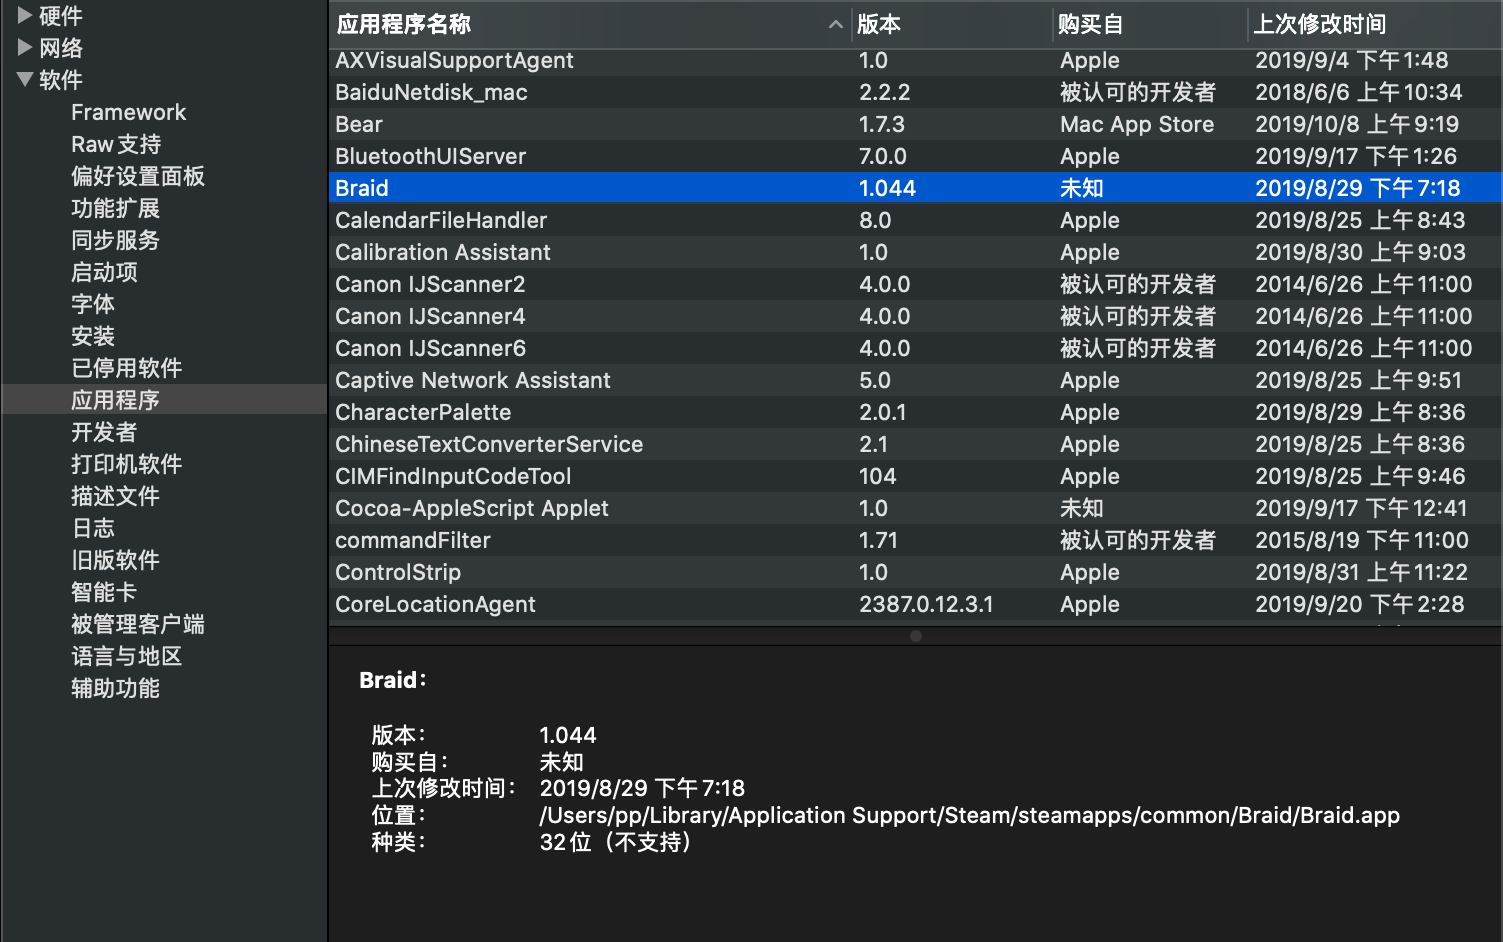
Task: Open 功能扩展 sidebar item
Action: click(x=115, y=208)
